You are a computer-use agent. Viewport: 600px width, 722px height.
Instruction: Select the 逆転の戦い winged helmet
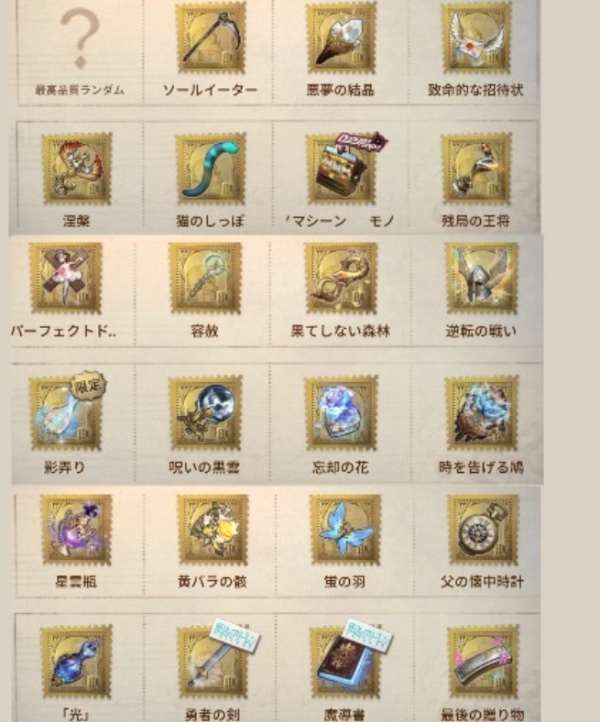coord(482,279)
